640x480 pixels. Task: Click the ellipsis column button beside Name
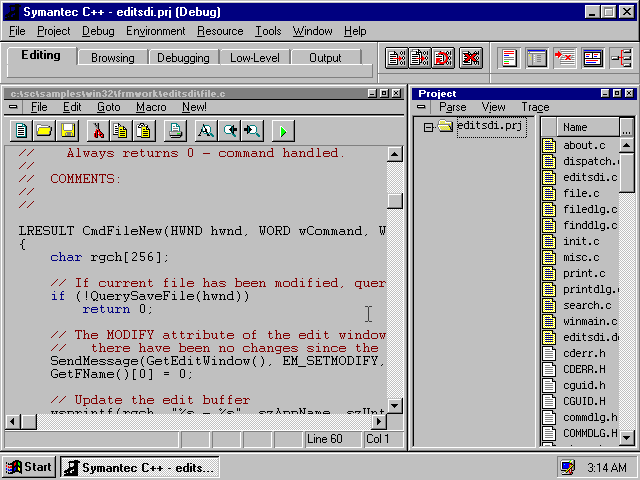[627, 127]
